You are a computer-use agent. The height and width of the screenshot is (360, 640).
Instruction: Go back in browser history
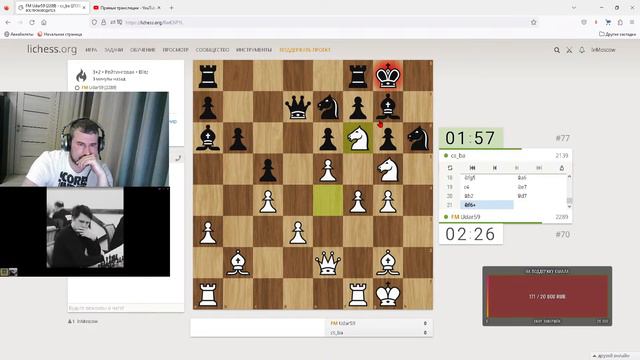click(8, 22)
